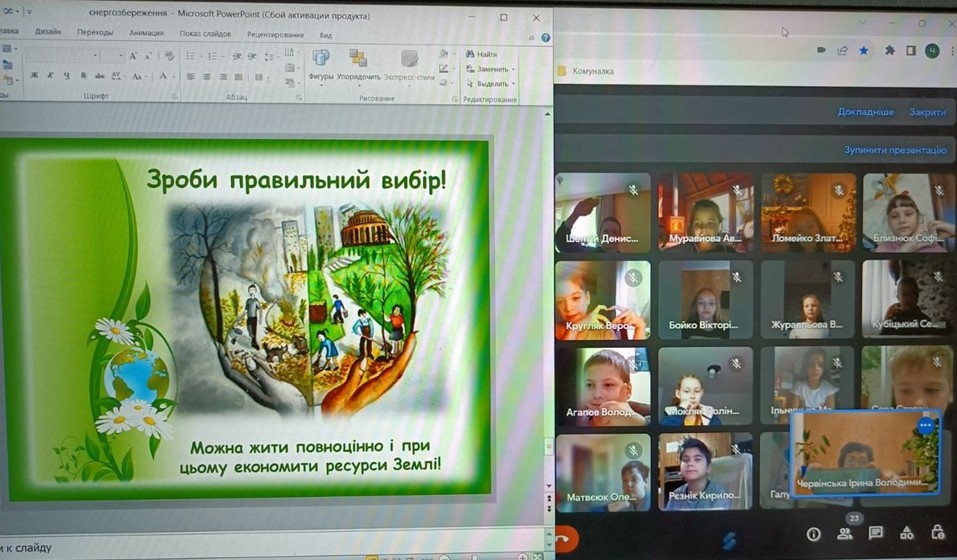Open Font (Шрифт) dialog launcher

[175, 97]
